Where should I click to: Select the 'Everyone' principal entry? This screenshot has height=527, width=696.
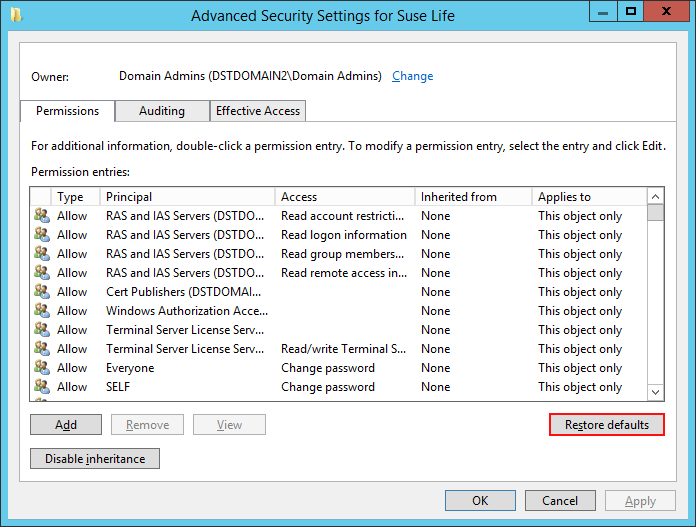(130, 368)
